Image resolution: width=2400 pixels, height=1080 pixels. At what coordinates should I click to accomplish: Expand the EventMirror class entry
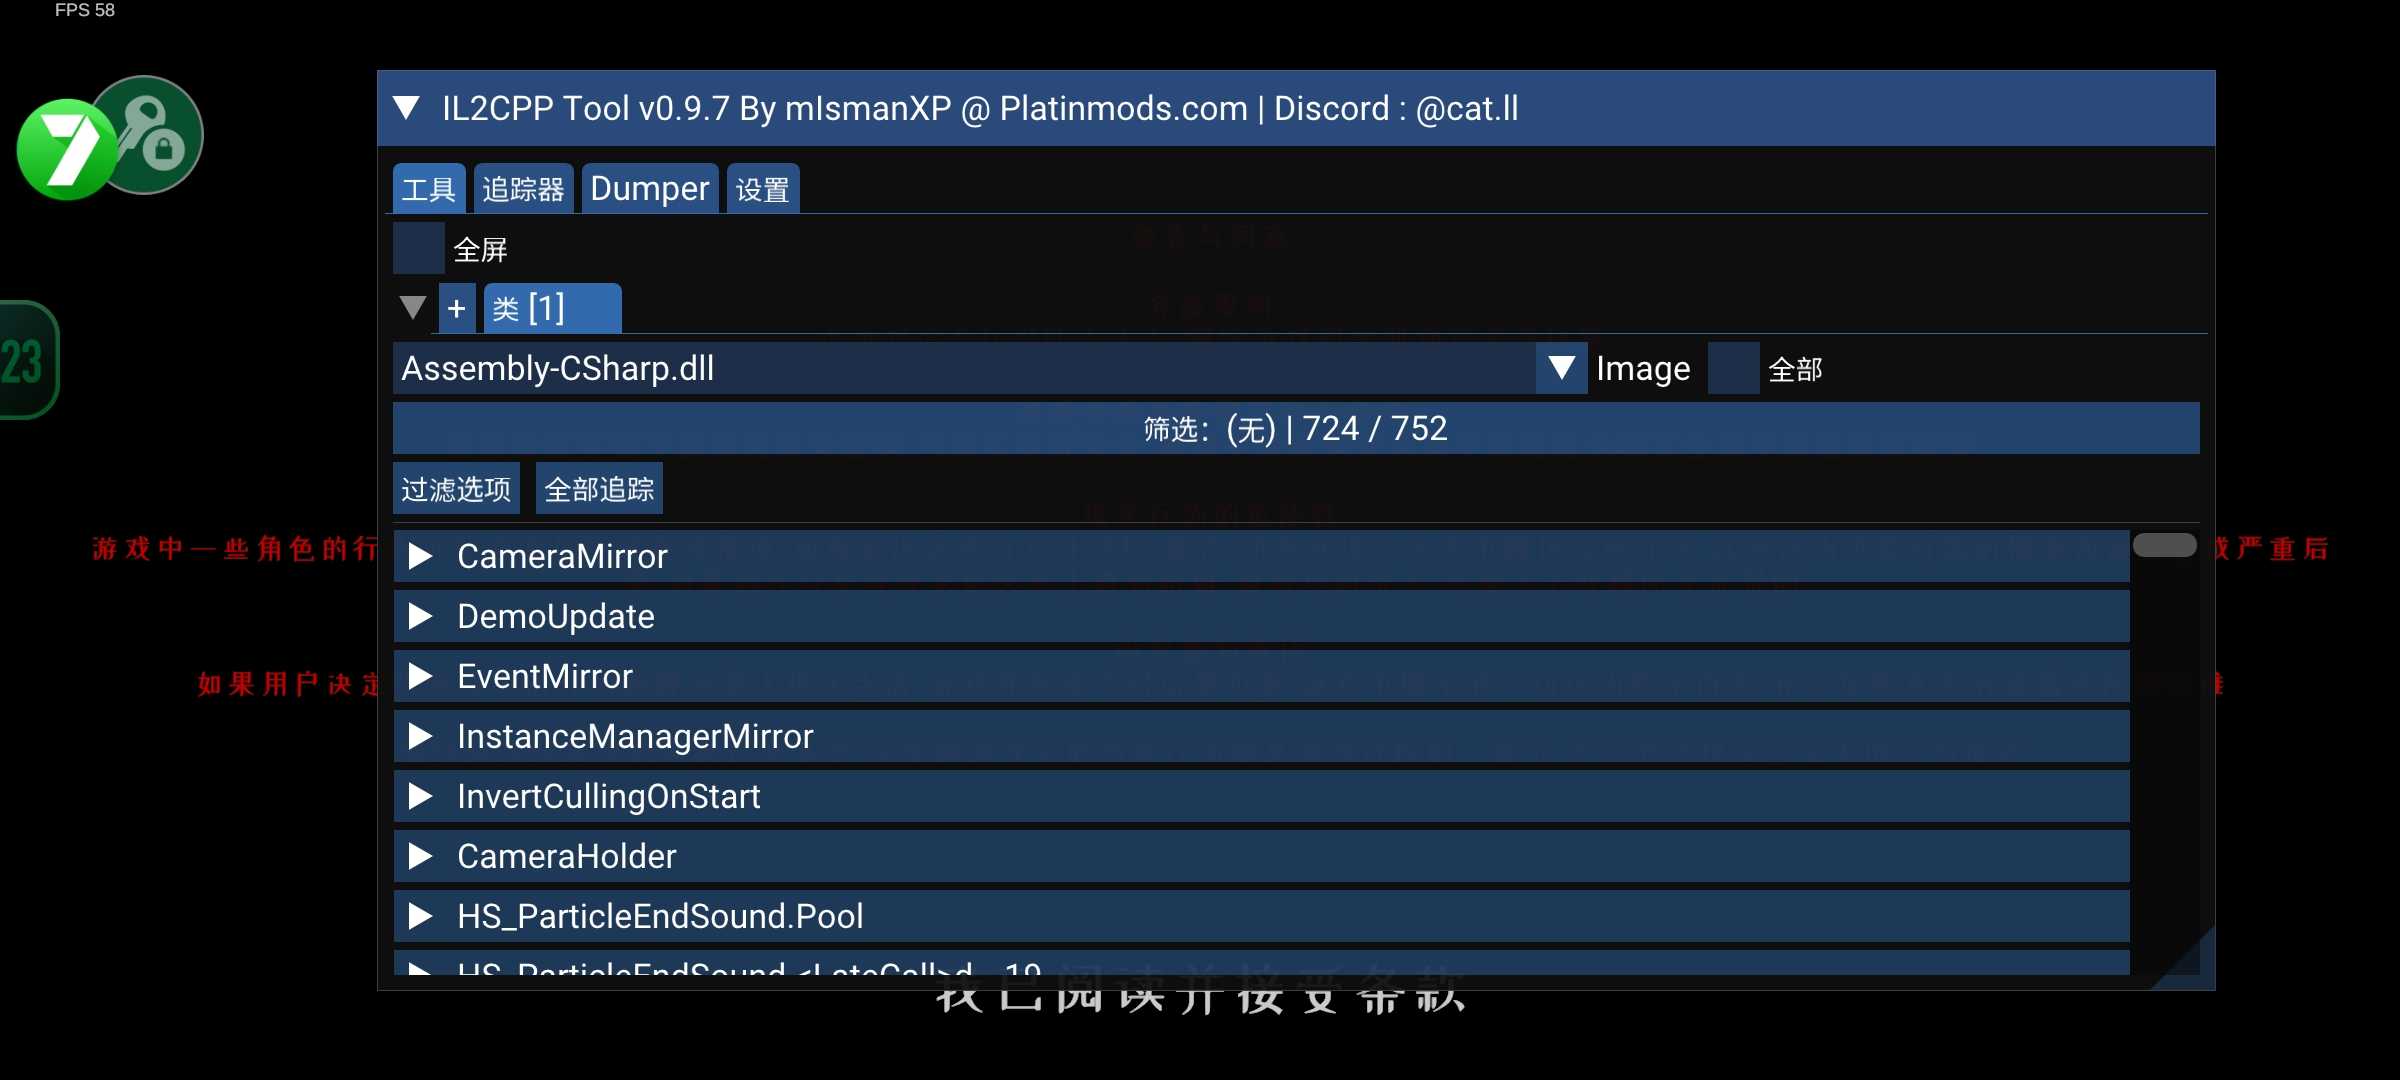point(420,676)
